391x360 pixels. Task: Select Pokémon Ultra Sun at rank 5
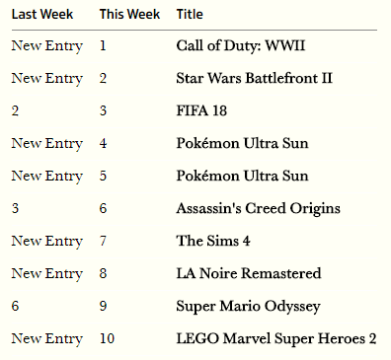(x=242, y=176)
